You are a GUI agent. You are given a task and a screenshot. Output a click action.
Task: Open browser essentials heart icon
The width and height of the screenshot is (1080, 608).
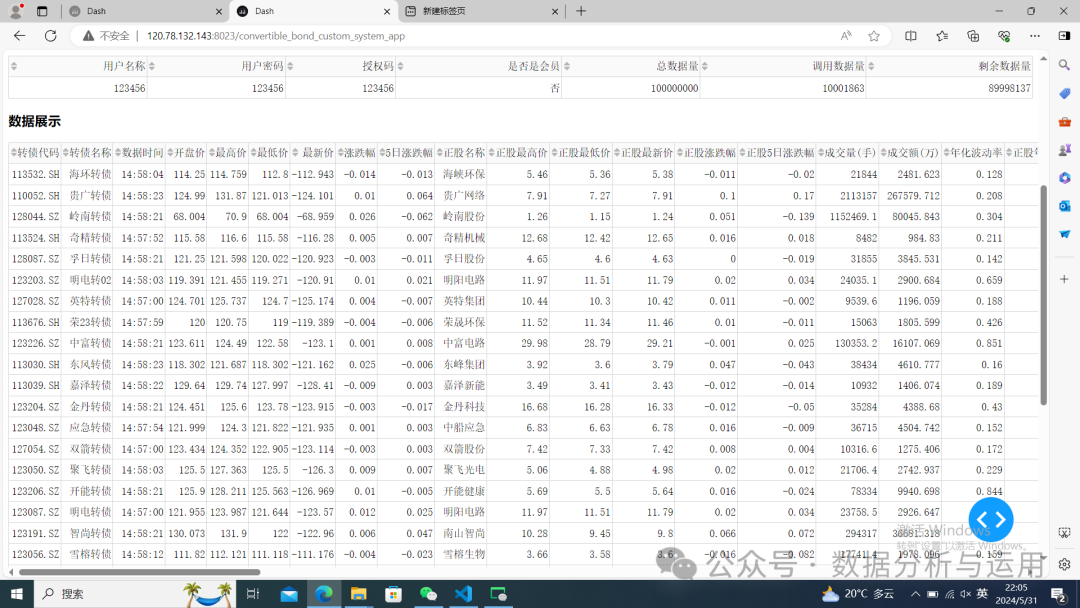tap(1004, 36)
